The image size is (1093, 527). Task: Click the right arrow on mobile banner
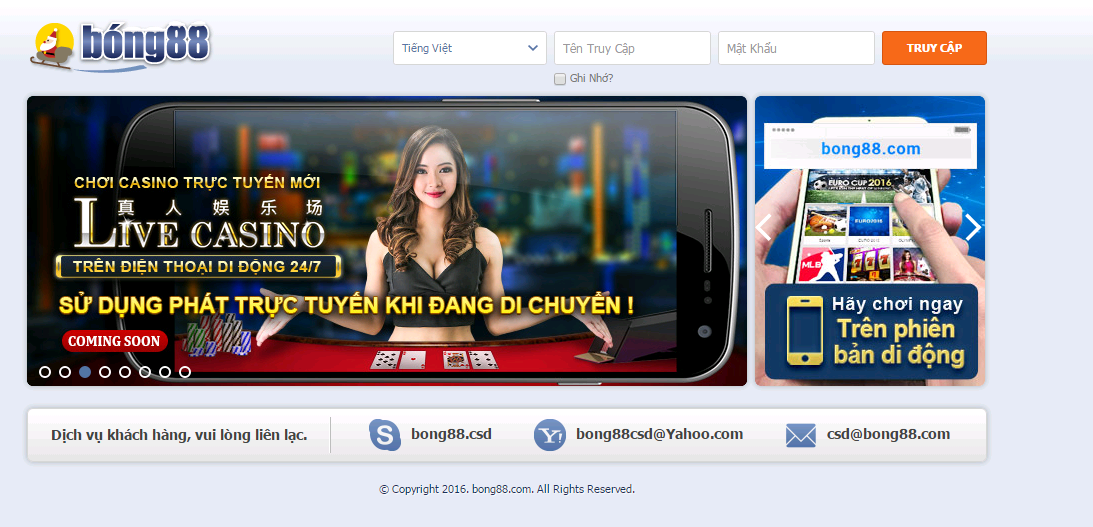(x=973, y=227)
